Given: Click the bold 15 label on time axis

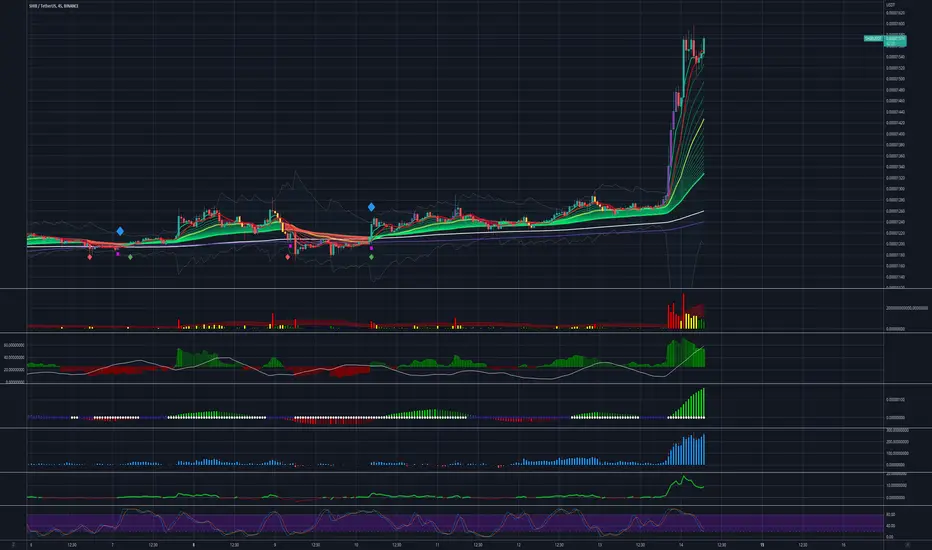Looking at the screenshot, I should tap(762, 545).
